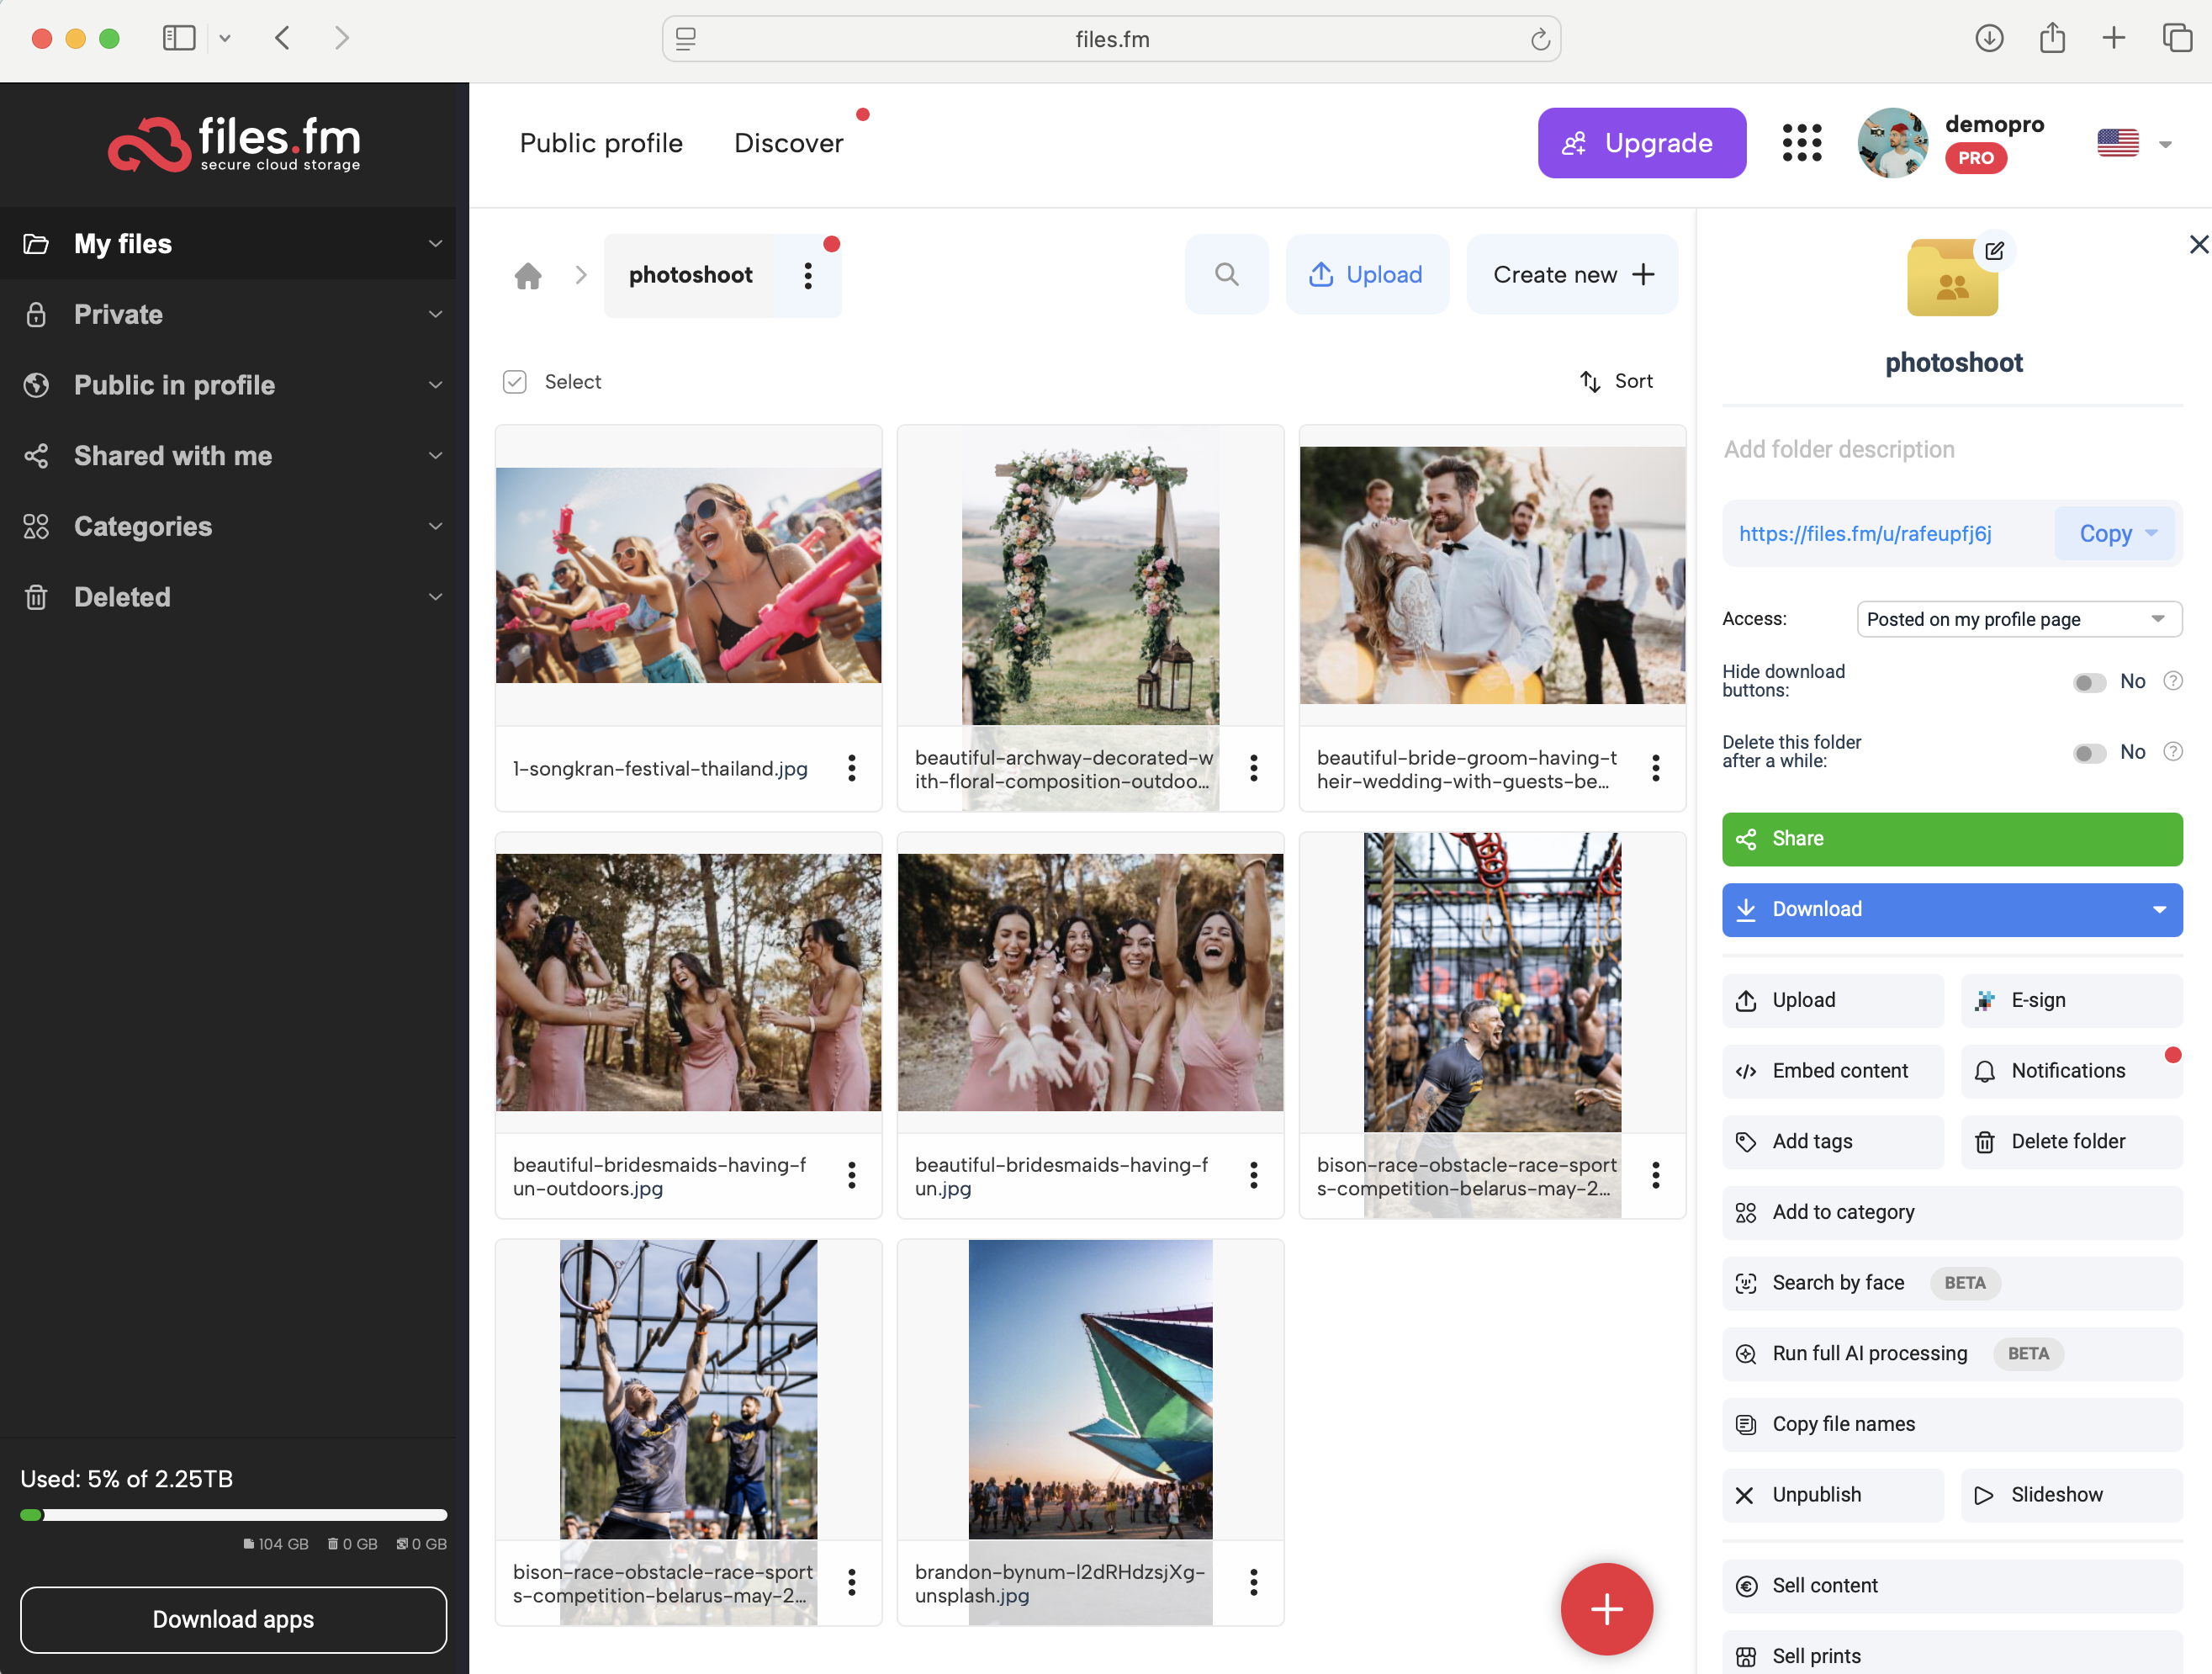Toggle Hide download buttons switch
This screenshot has width=2212, height=1674.
pyautogui.click(x=2089, y=682)
